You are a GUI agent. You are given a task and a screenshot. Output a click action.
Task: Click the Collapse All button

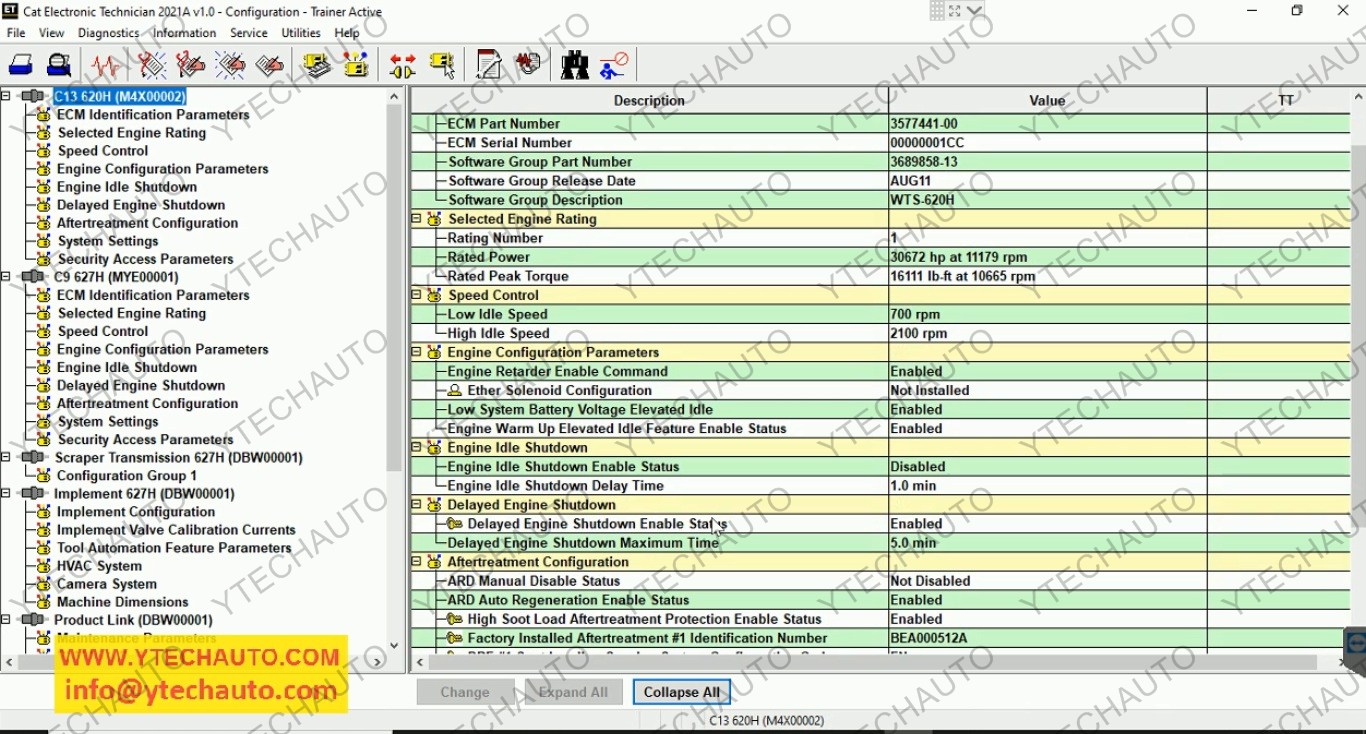[681, 692]
